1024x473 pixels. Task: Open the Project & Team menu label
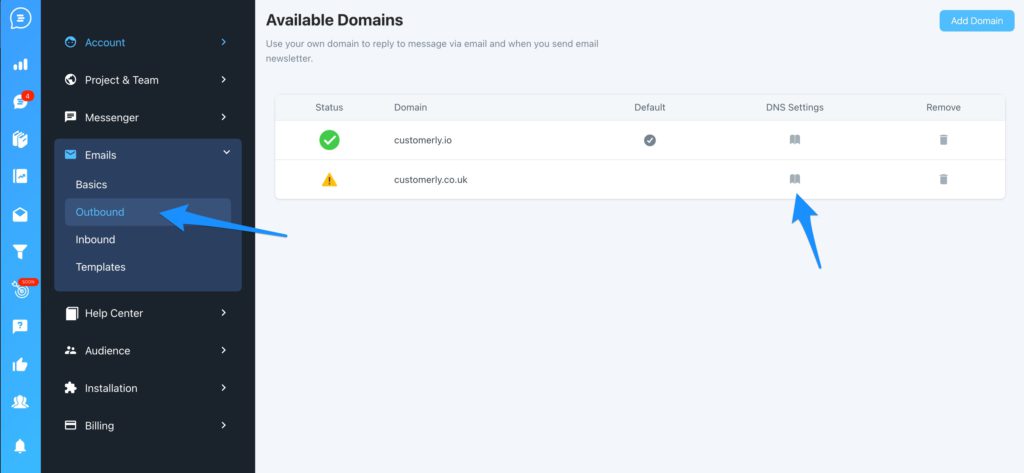(x=121, y=80)
